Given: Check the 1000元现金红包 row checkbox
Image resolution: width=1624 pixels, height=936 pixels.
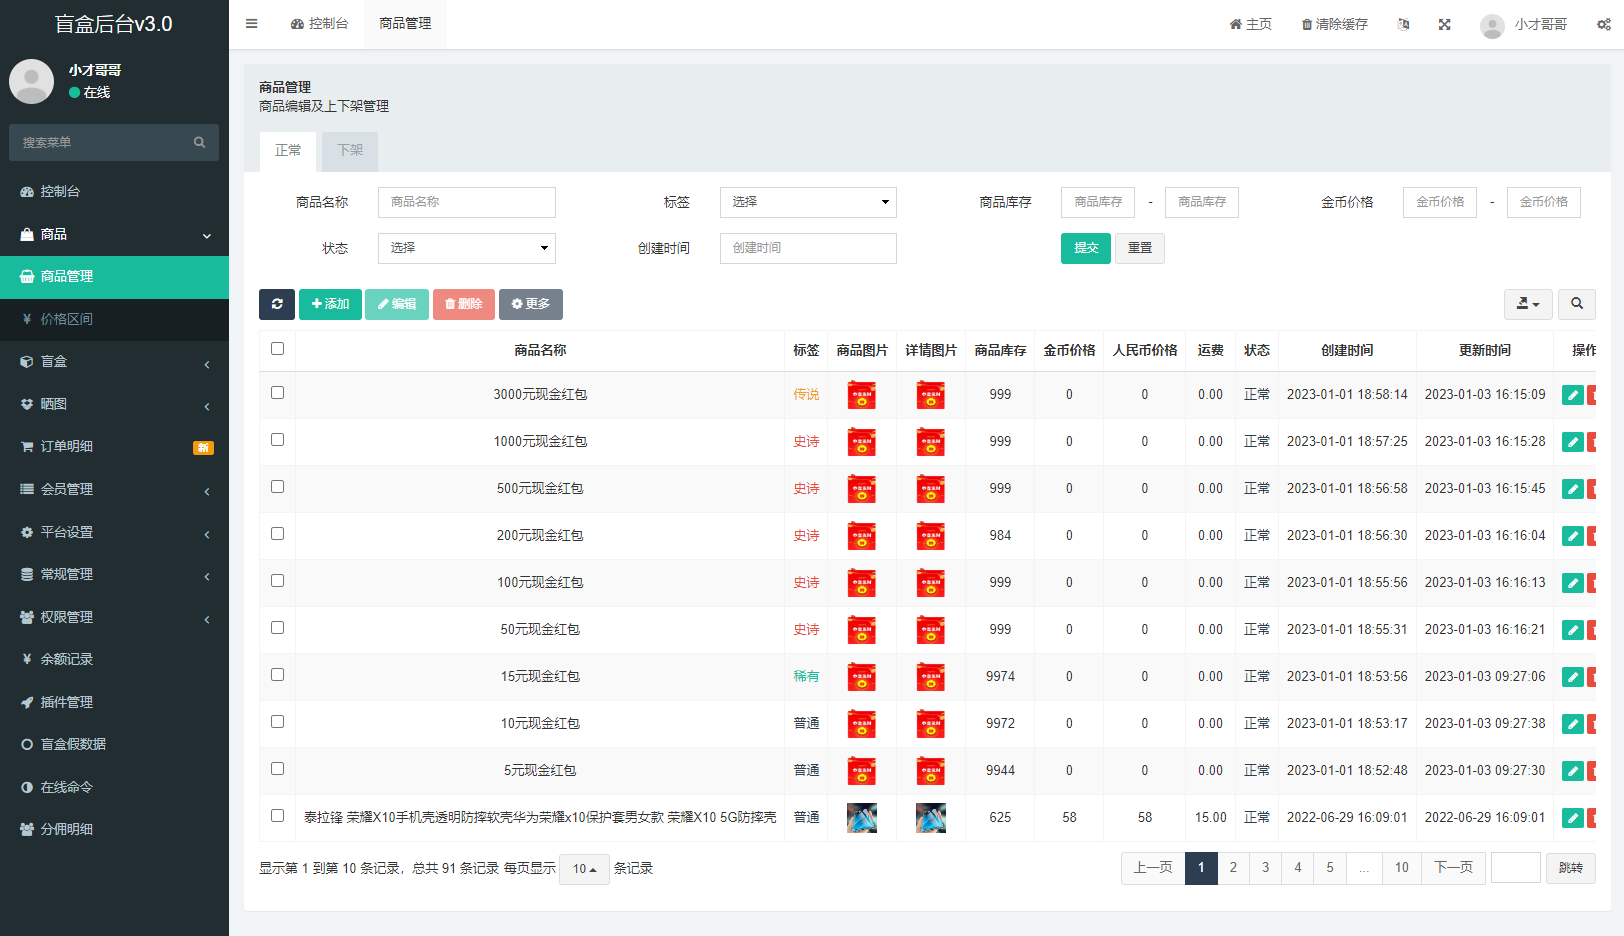Looking at the screenshot, I should point(277,440).
